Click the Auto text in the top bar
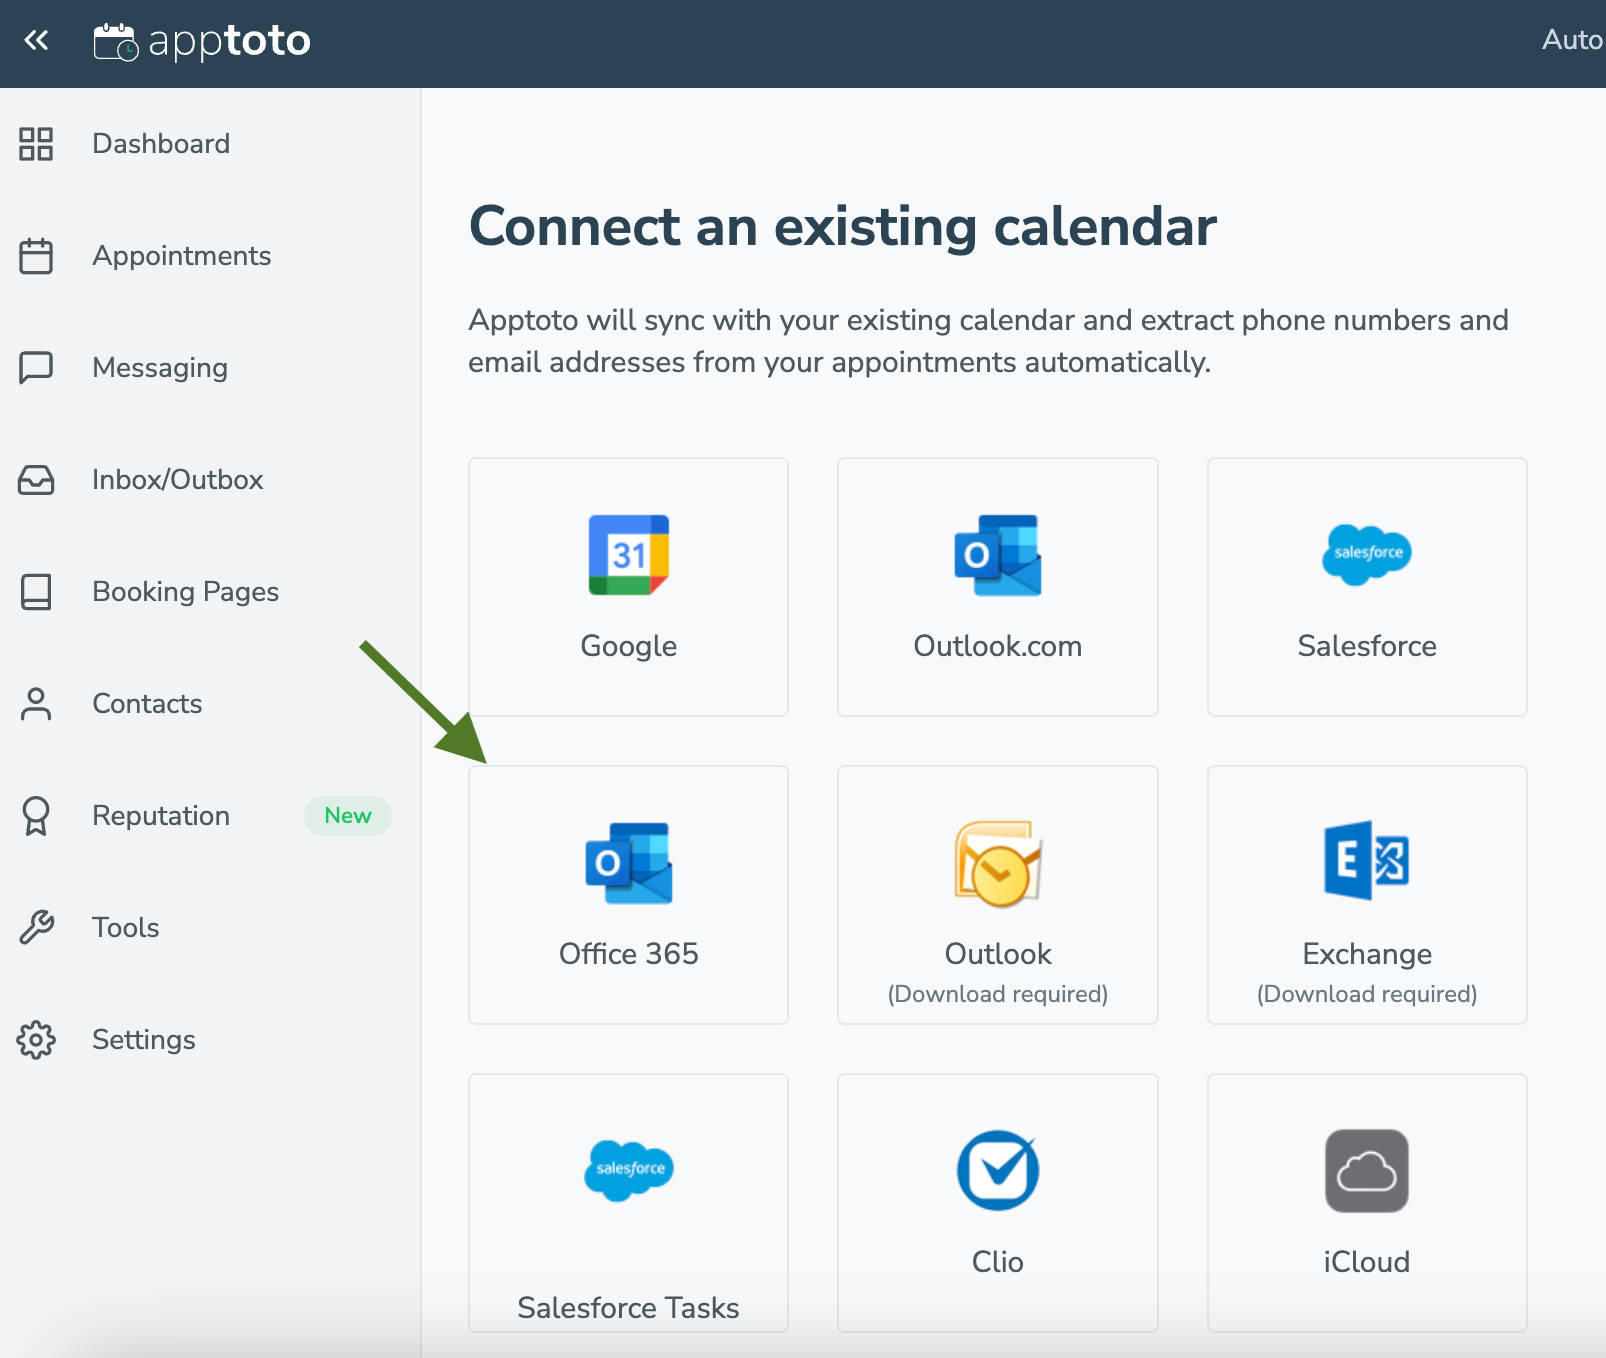Image resolution: width=1606 pixels, height=1358 pixels. [1573, 40]
